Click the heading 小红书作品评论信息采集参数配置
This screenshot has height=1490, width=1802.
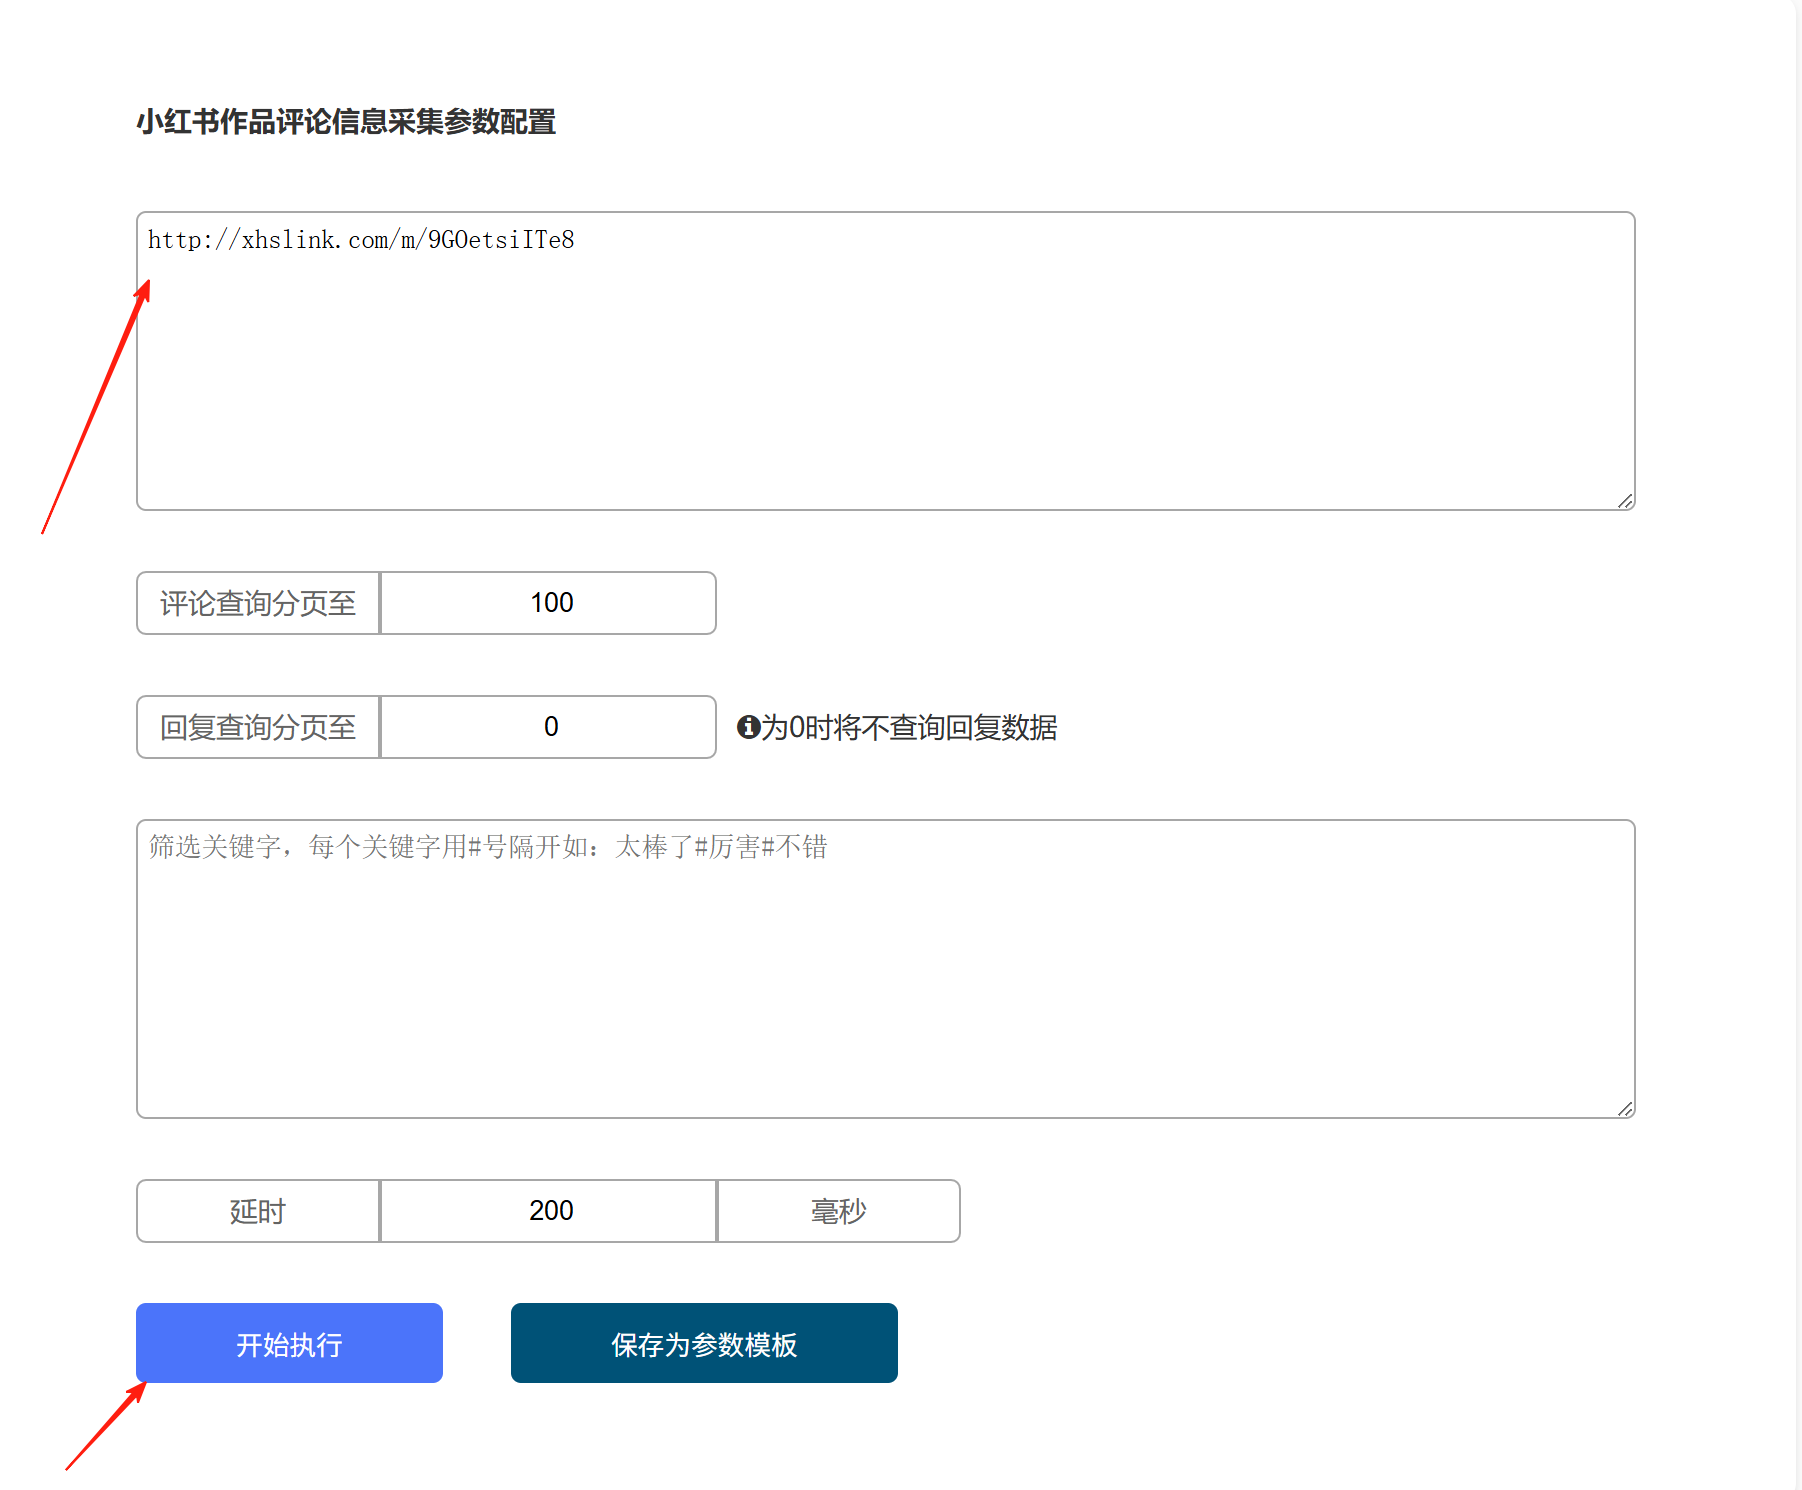346,122
